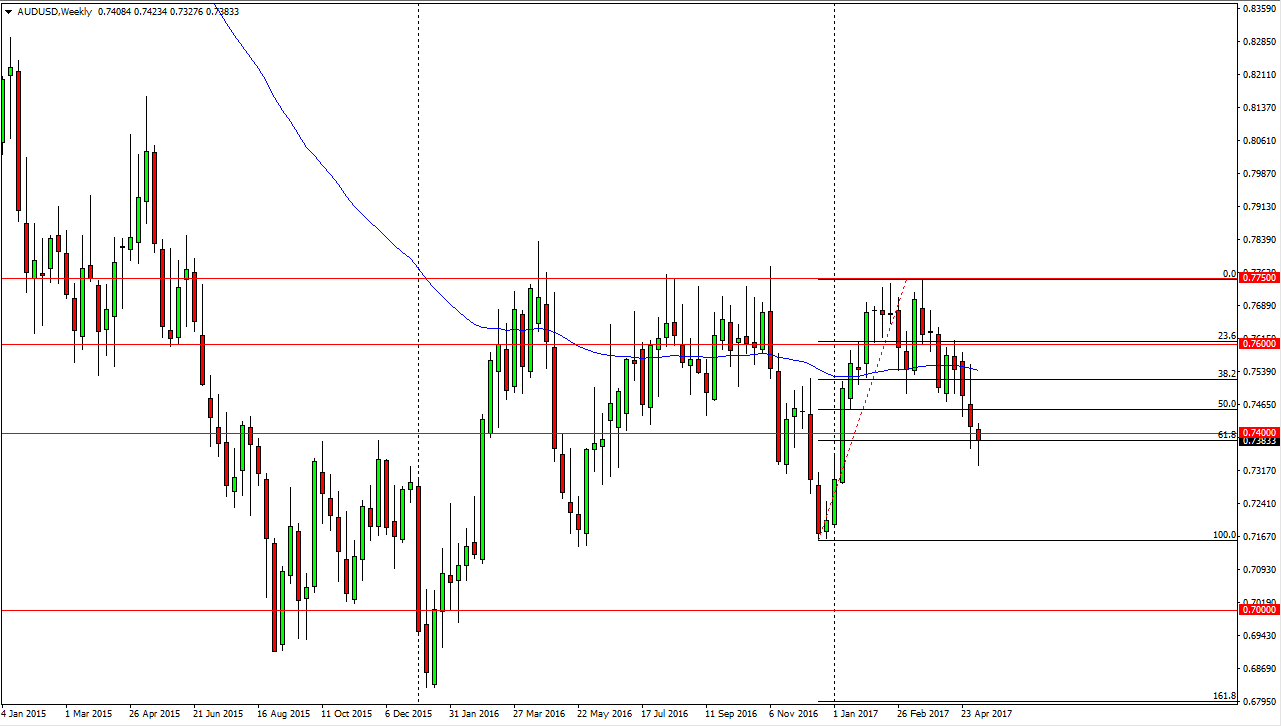1282x726 pixels.
Task: Click the 4 Jan 2015 date axis label
Action: [x=26, y=715]
